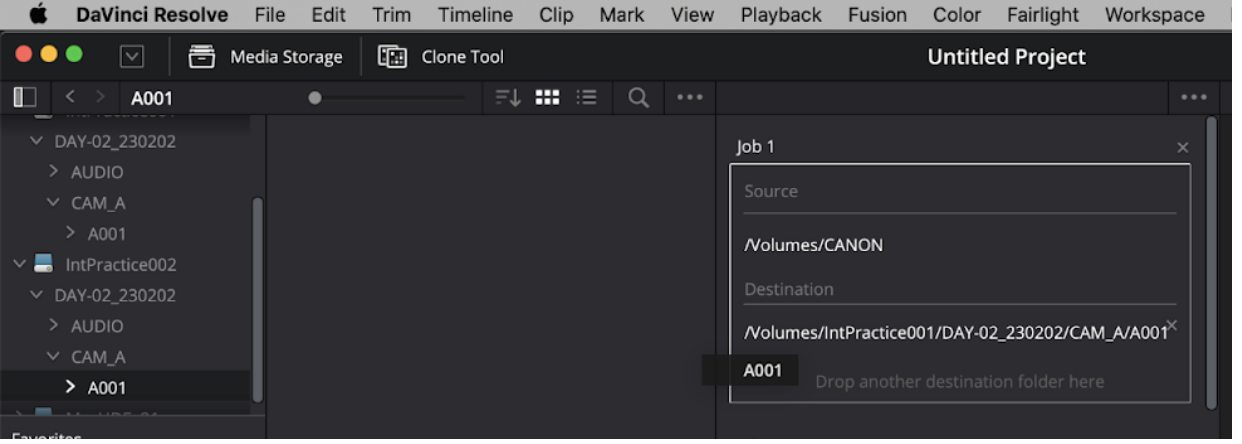The height and width of the screenshot is (444, 1242).
Task: Remove the IntPractice001 destination path
Action: click(1172, 325)
